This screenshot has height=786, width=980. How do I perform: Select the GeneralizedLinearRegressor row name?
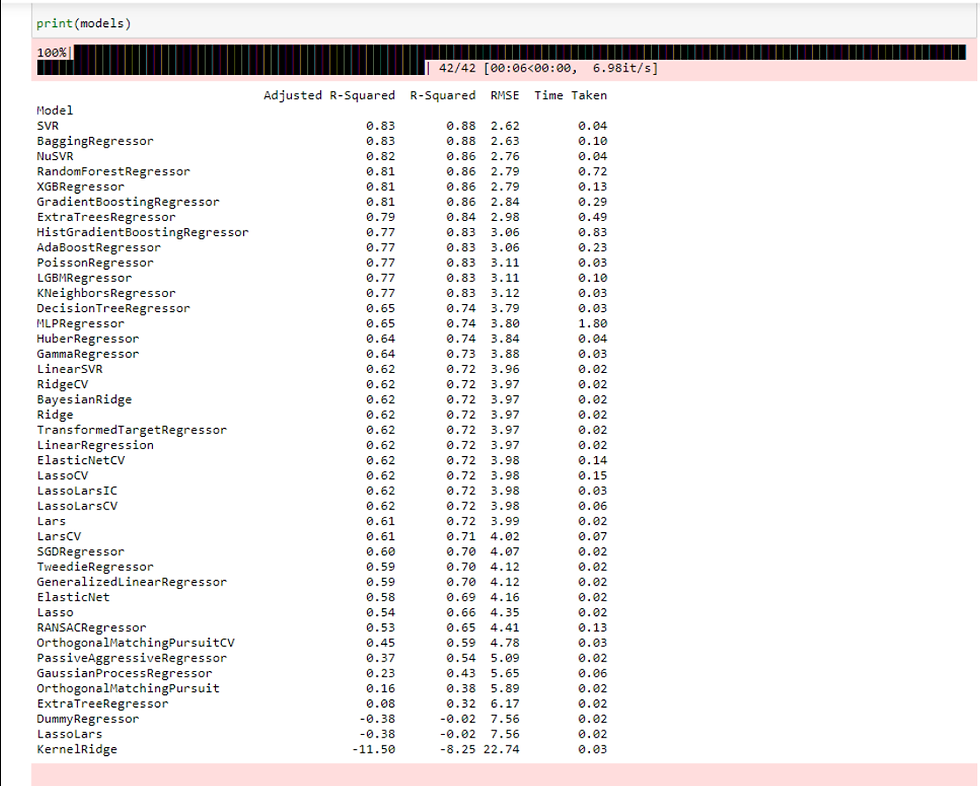pos(132,582)
